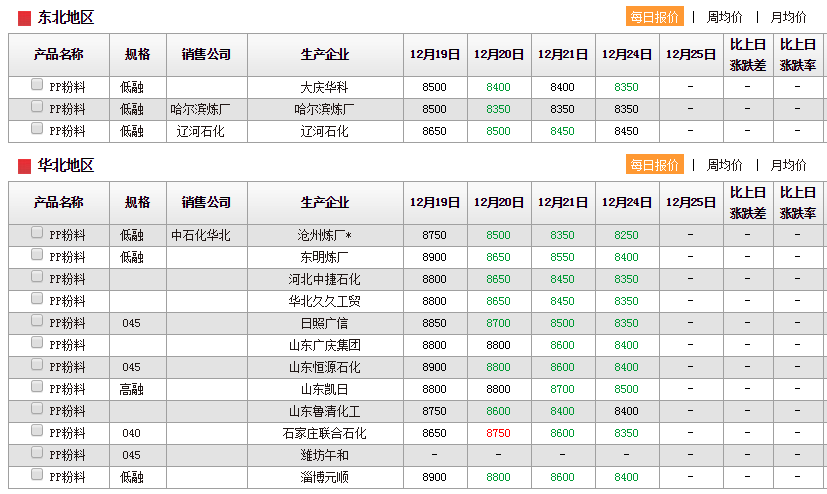Click 辽河石化 in the 生产企业 column
The image size is (827, 494).
point(324,131)
